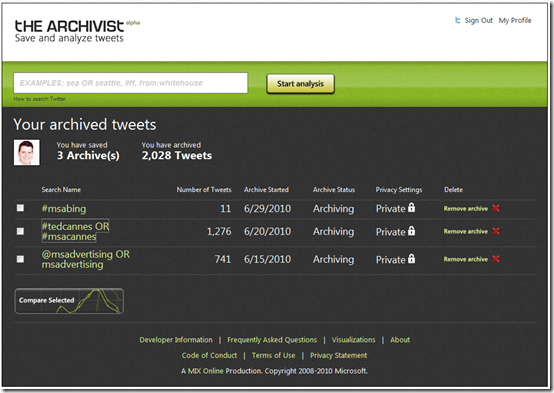Click the Delete column header
554x393 pixels.
453,190
